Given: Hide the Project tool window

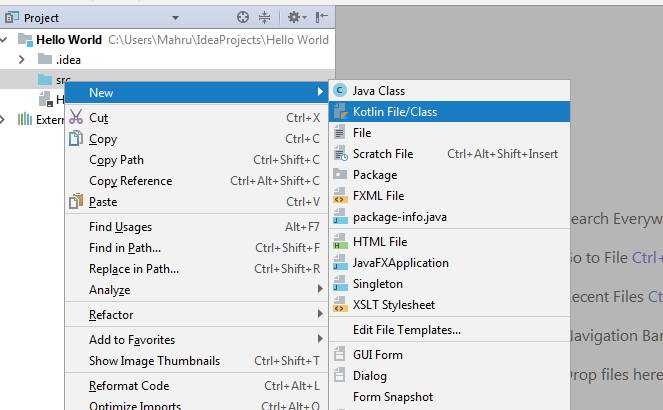Looking at the screenshot, I should [322, 17].
